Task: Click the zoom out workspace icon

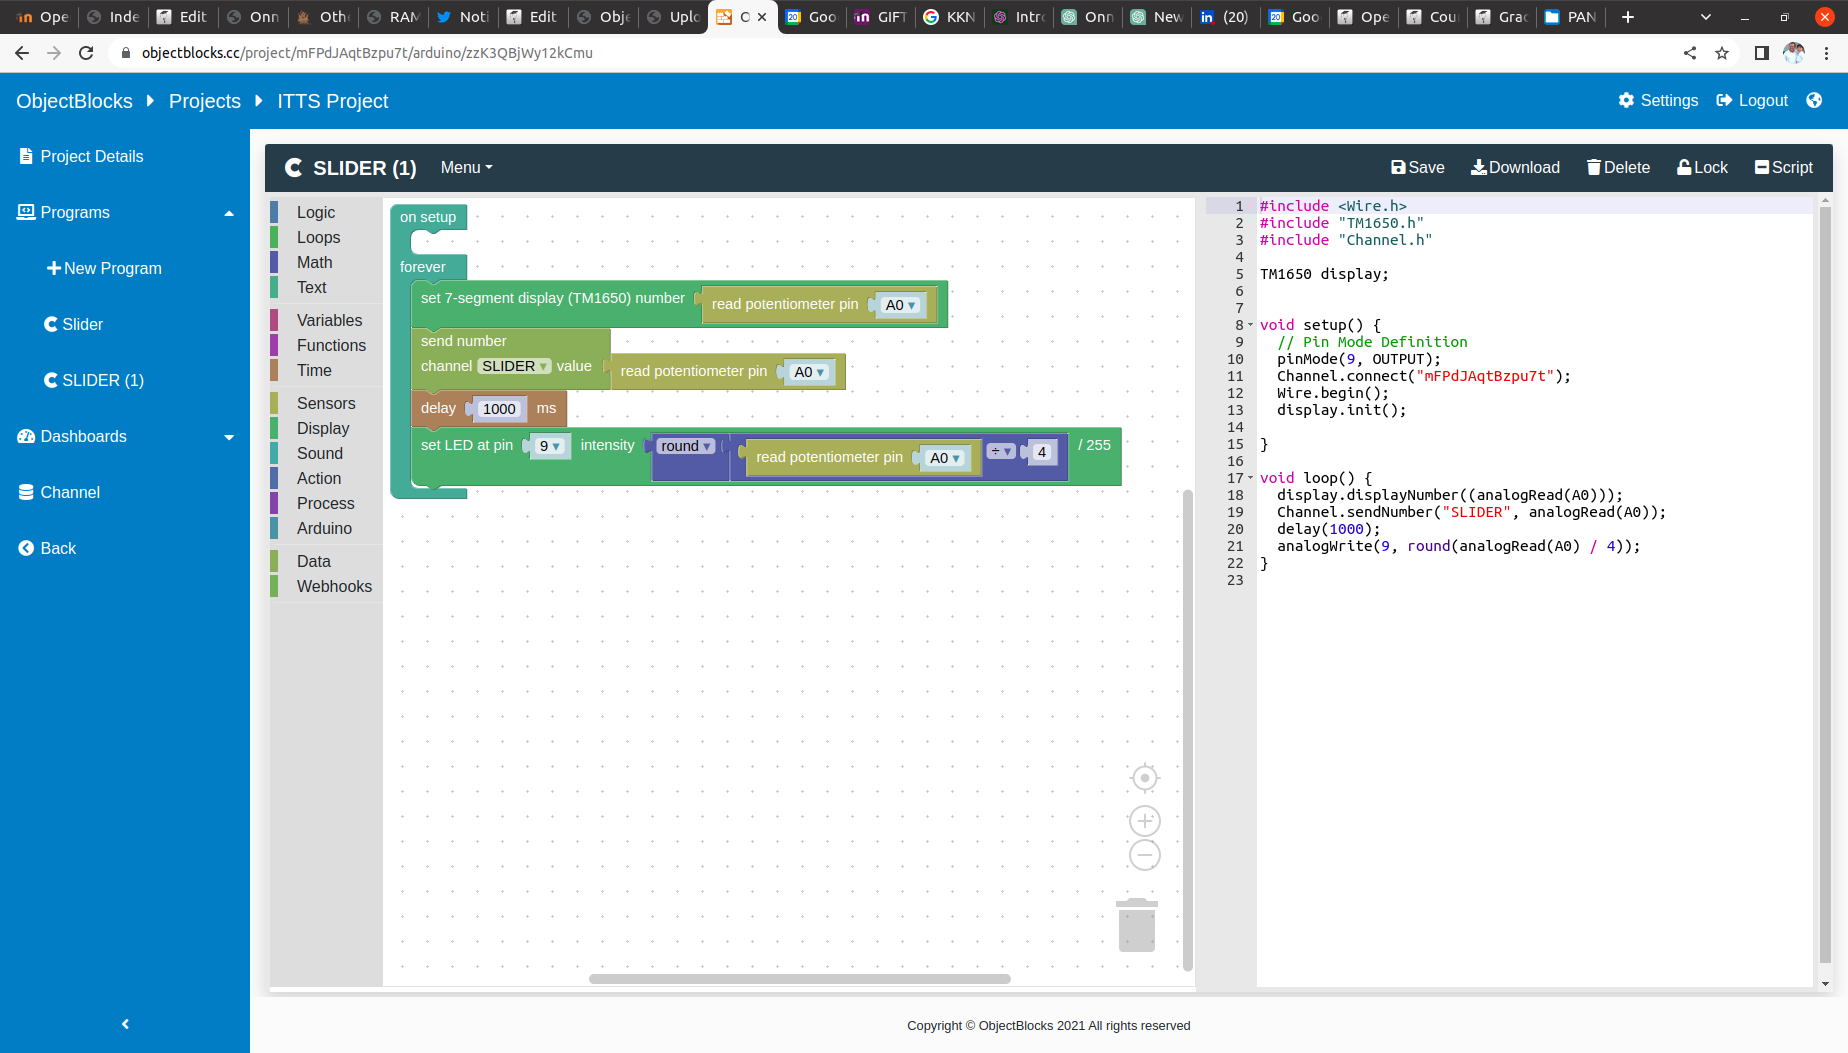Action: (1144, 856)
